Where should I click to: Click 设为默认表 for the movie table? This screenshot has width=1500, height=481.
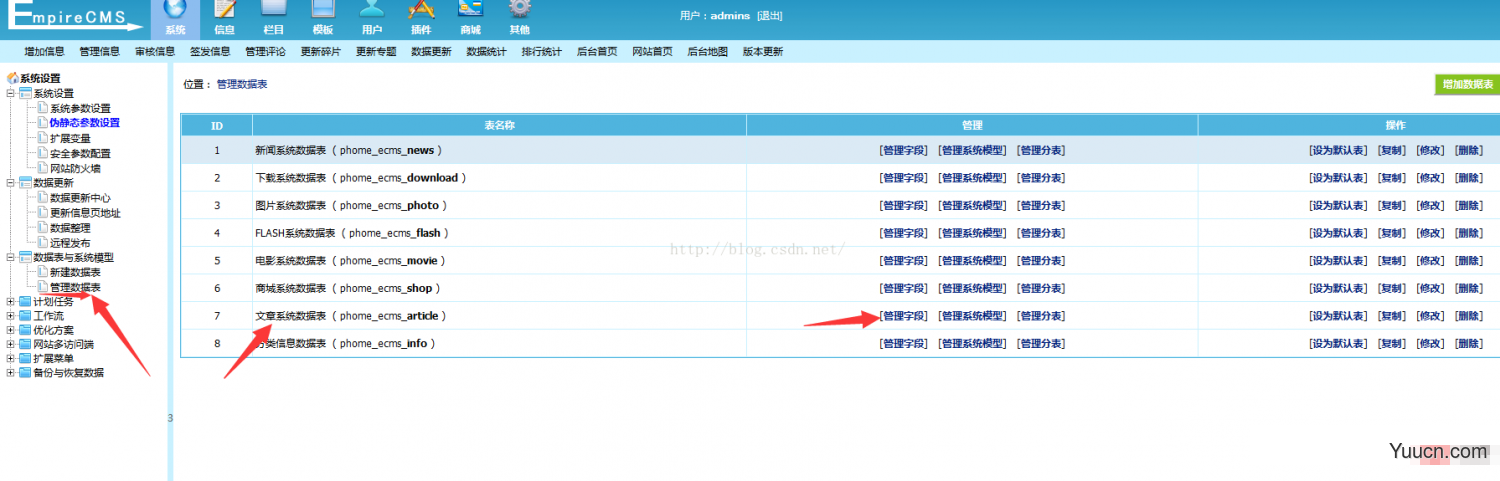[x=1338, y=260]
